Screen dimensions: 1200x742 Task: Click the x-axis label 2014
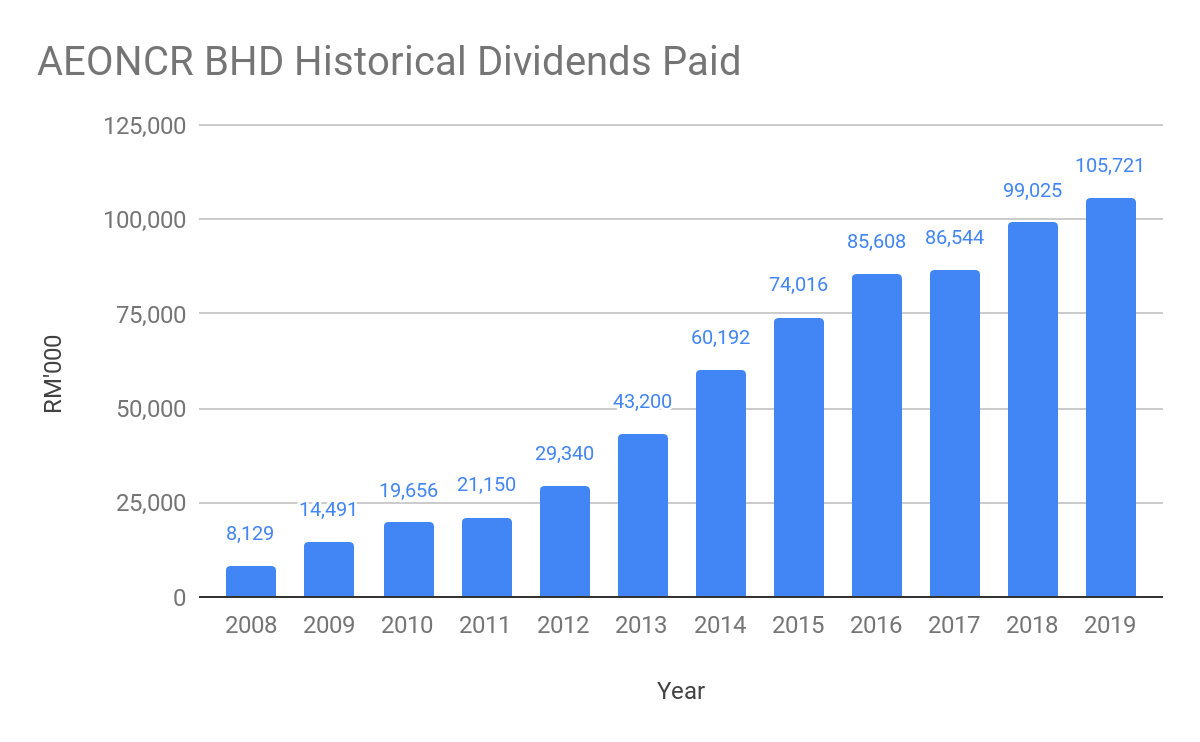721,626
